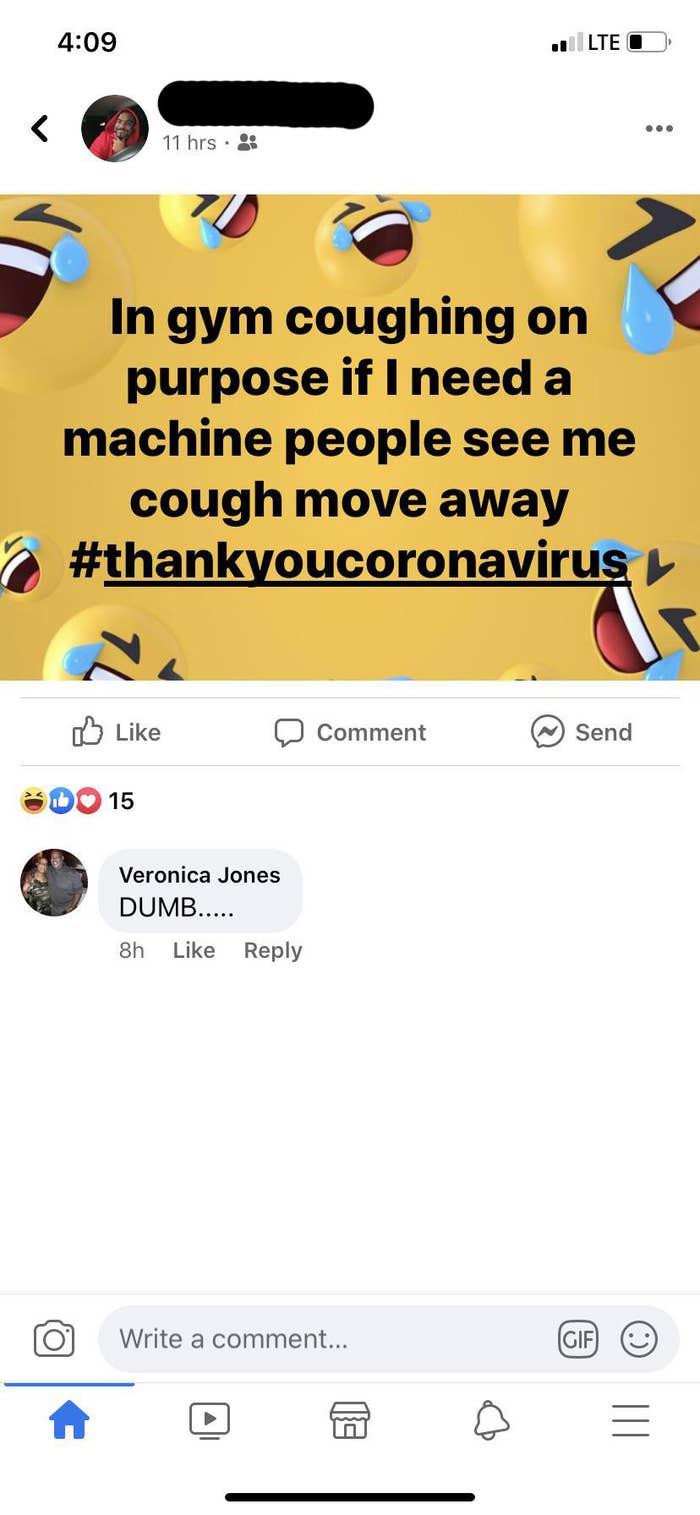Open the emoji smiley picker
The width and height of the screenshot is (700, 1515).
639,1338
